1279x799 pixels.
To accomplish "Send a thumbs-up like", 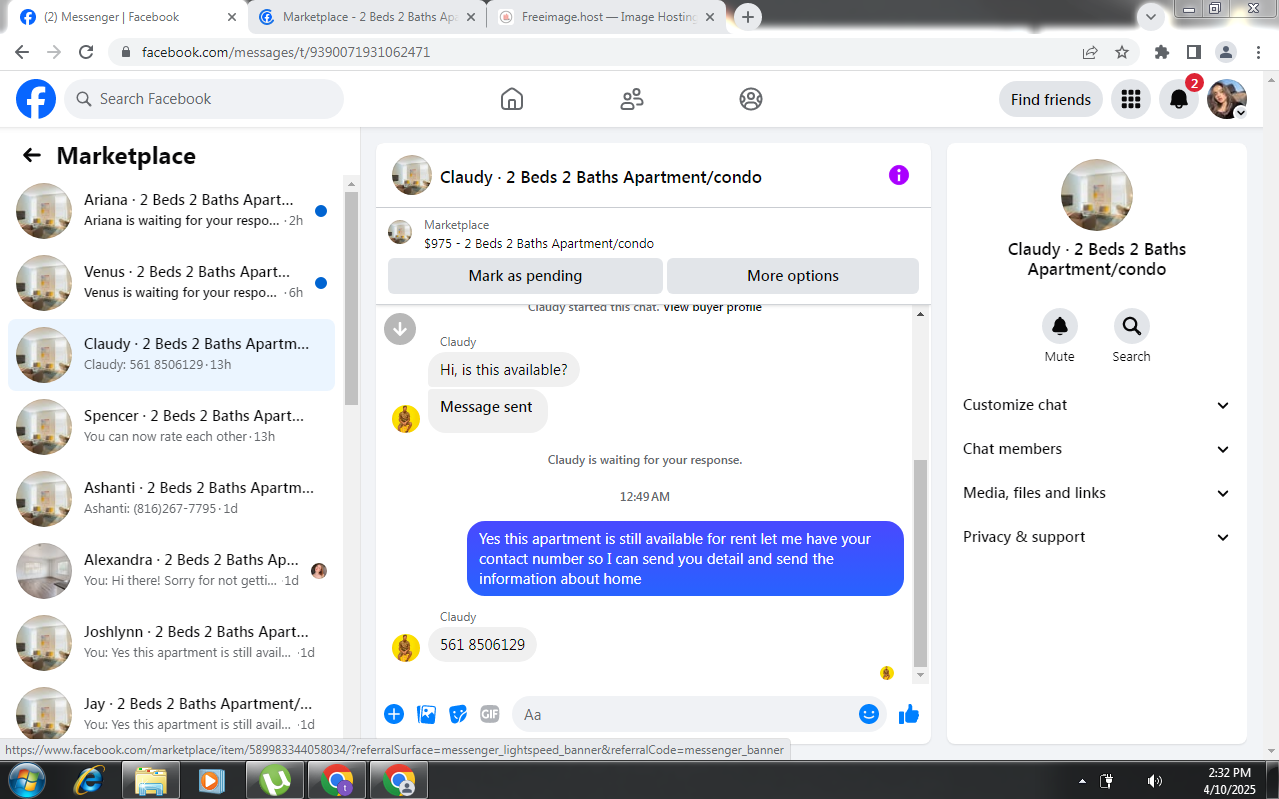I will coord(909,714).
